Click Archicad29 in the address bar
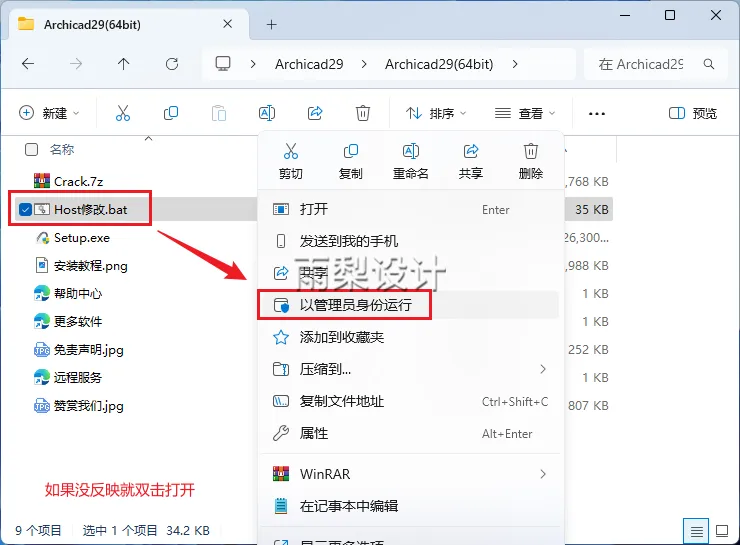 309,64
